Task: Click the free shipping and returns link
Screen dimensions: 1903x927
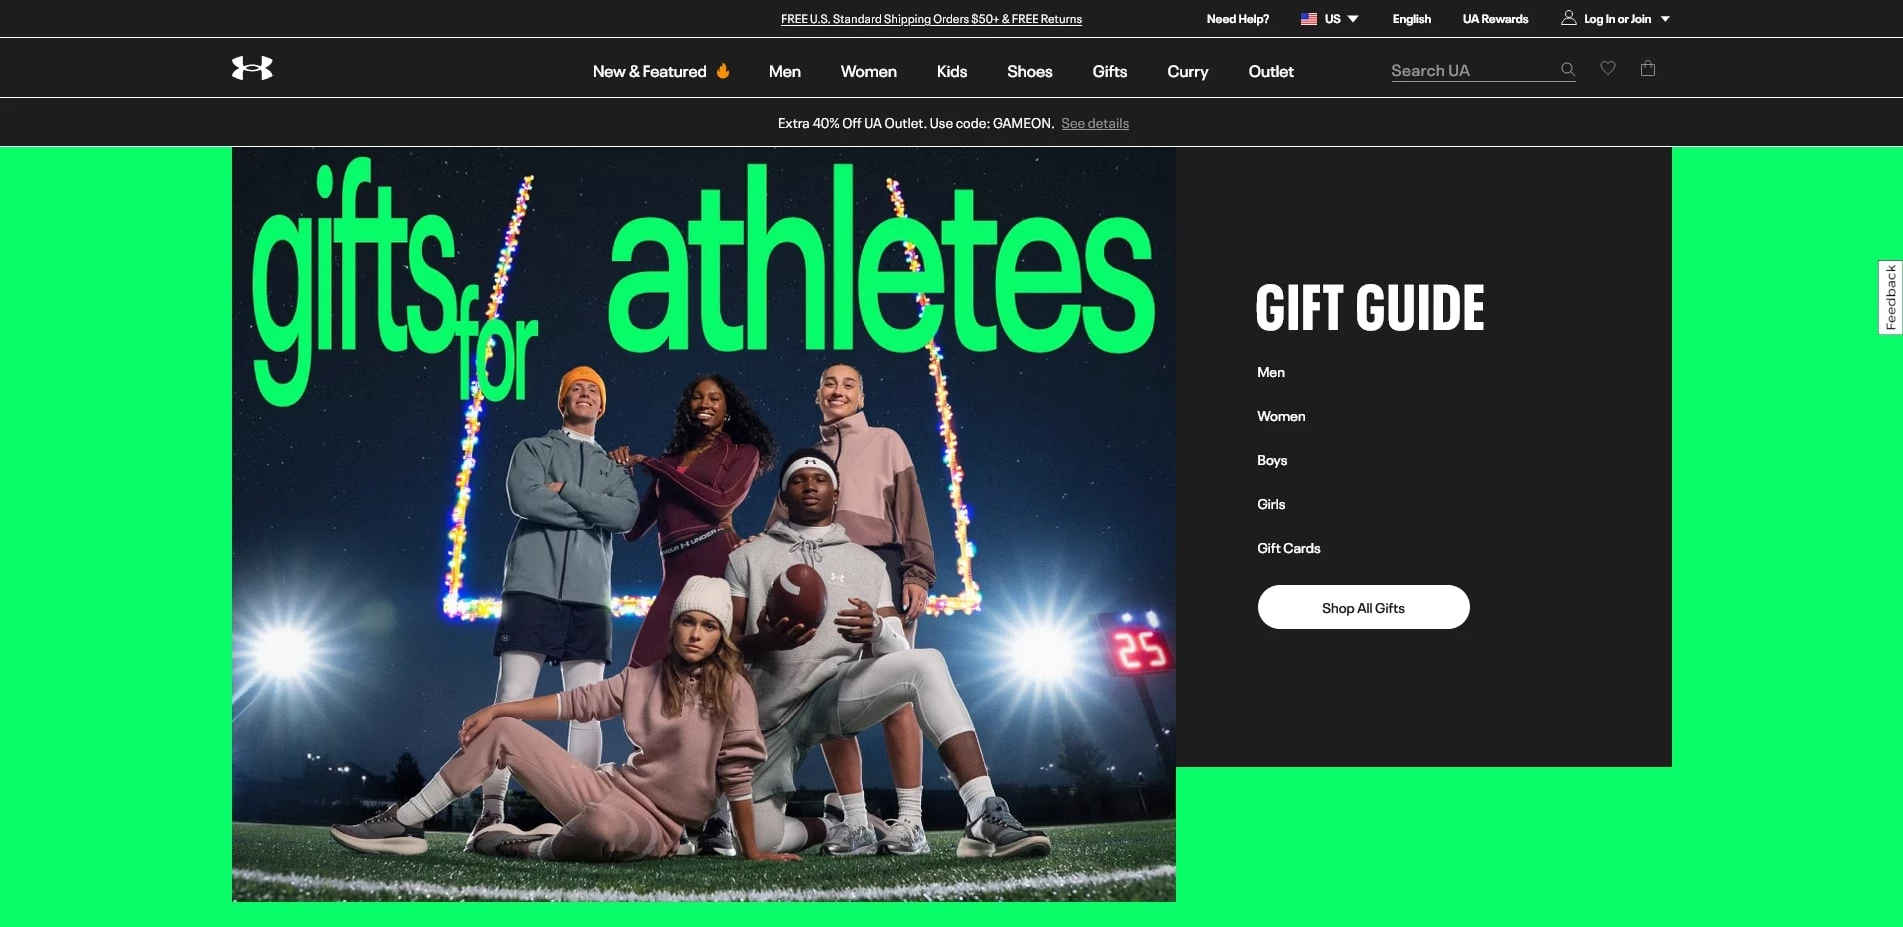Action: pos(931,19)
